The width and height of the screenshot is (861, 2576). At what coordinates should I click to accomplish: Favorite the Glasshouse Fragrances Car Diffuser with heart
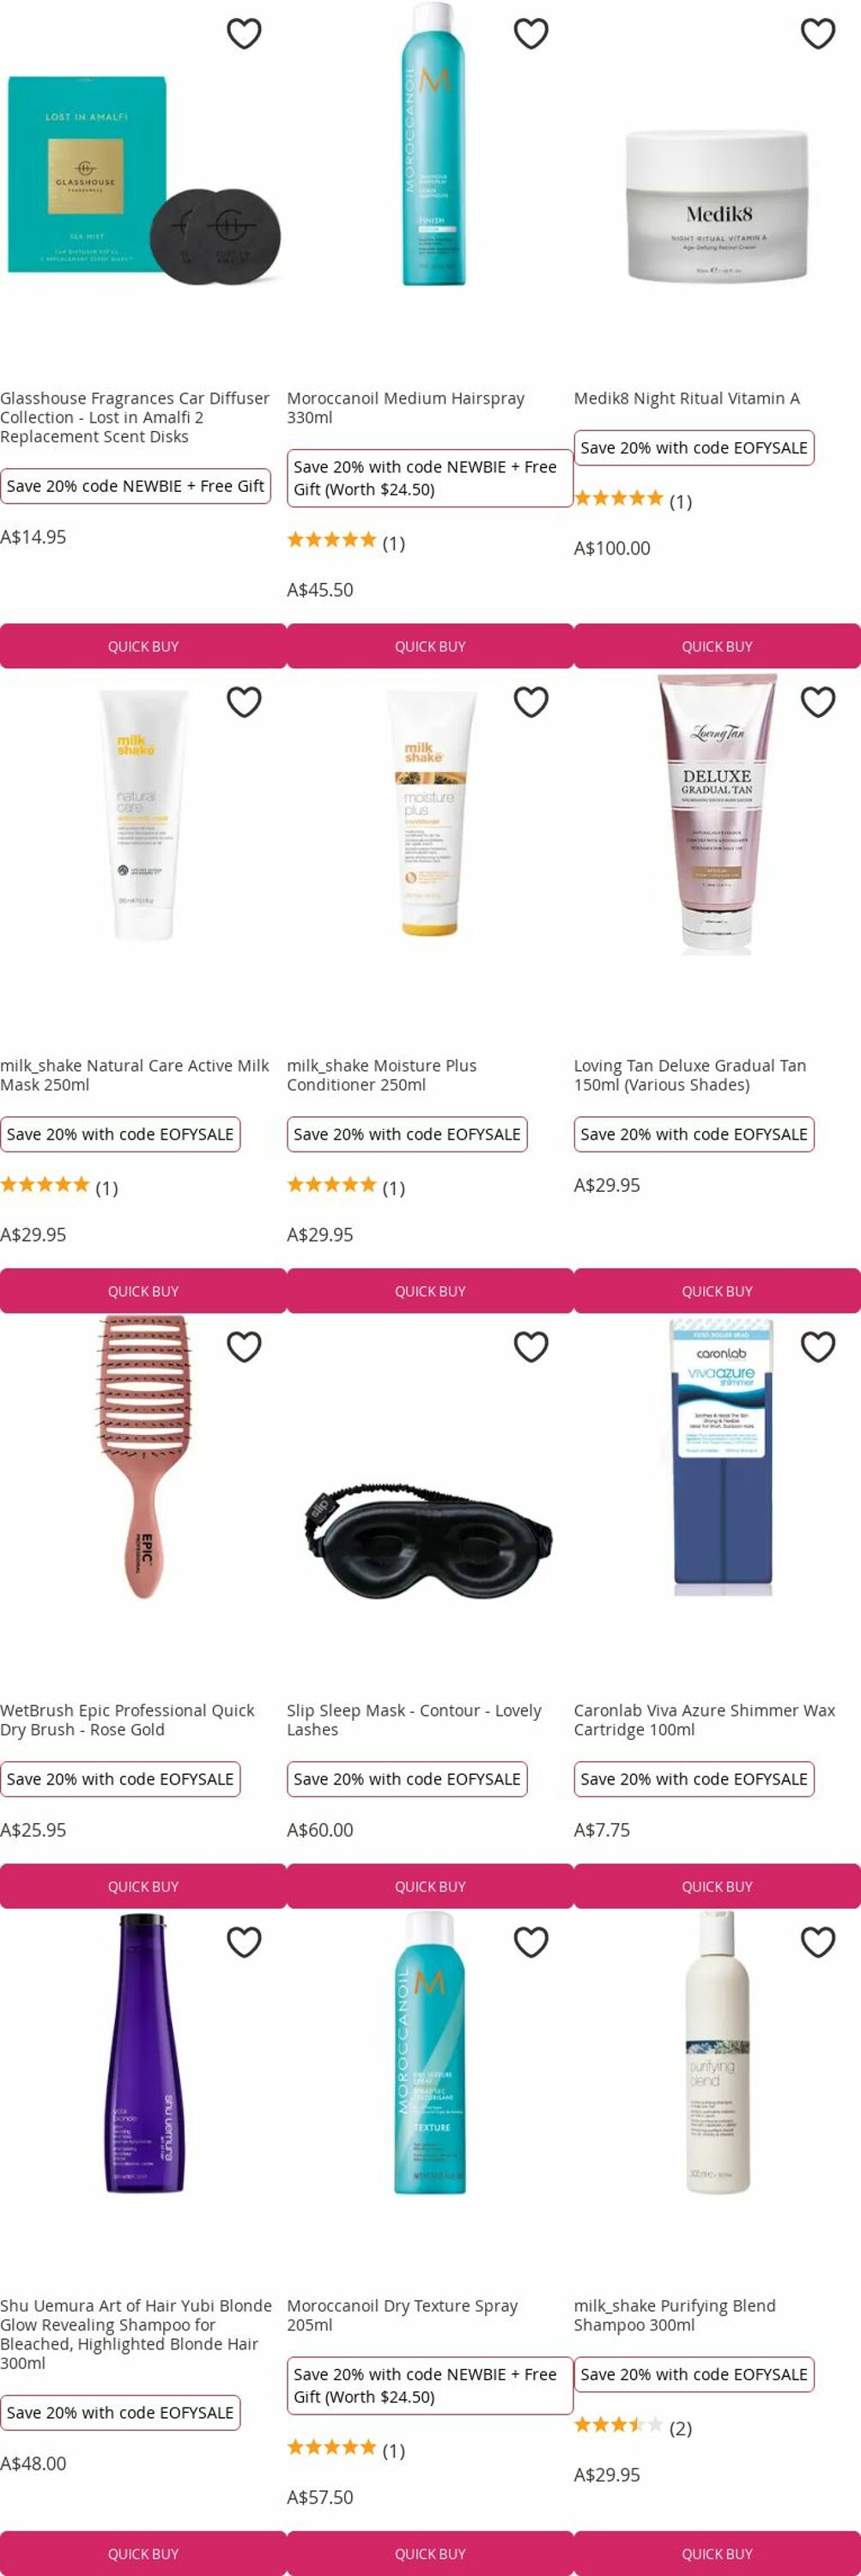tap(244, 34)
